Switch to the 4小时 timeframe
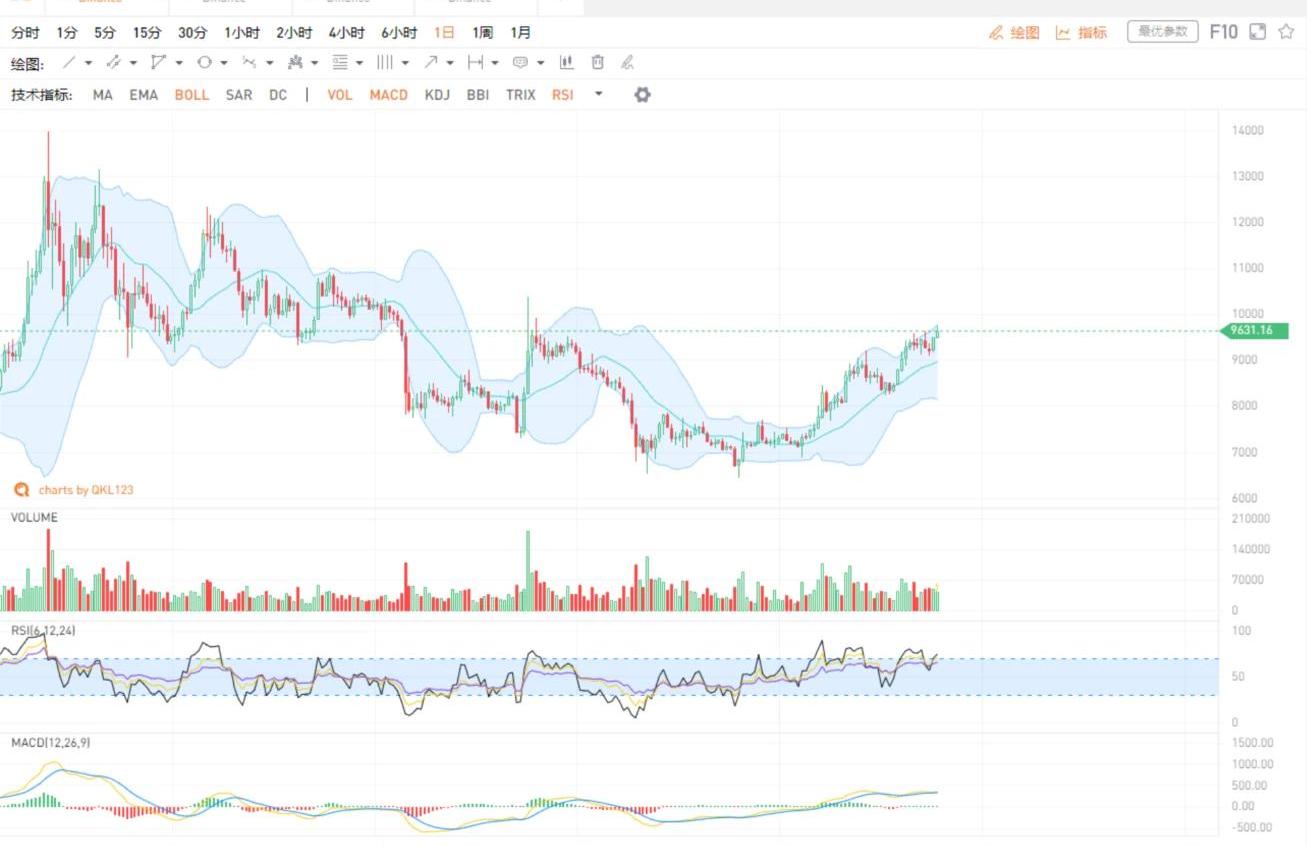Screen dimensions: 1307x846 pyautogui.click(x=346, y=33)
